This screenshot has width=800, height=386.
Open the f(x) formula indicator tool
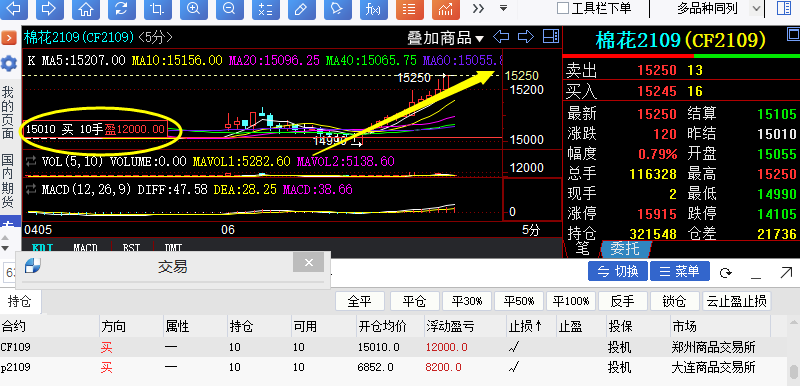(373, 9)
